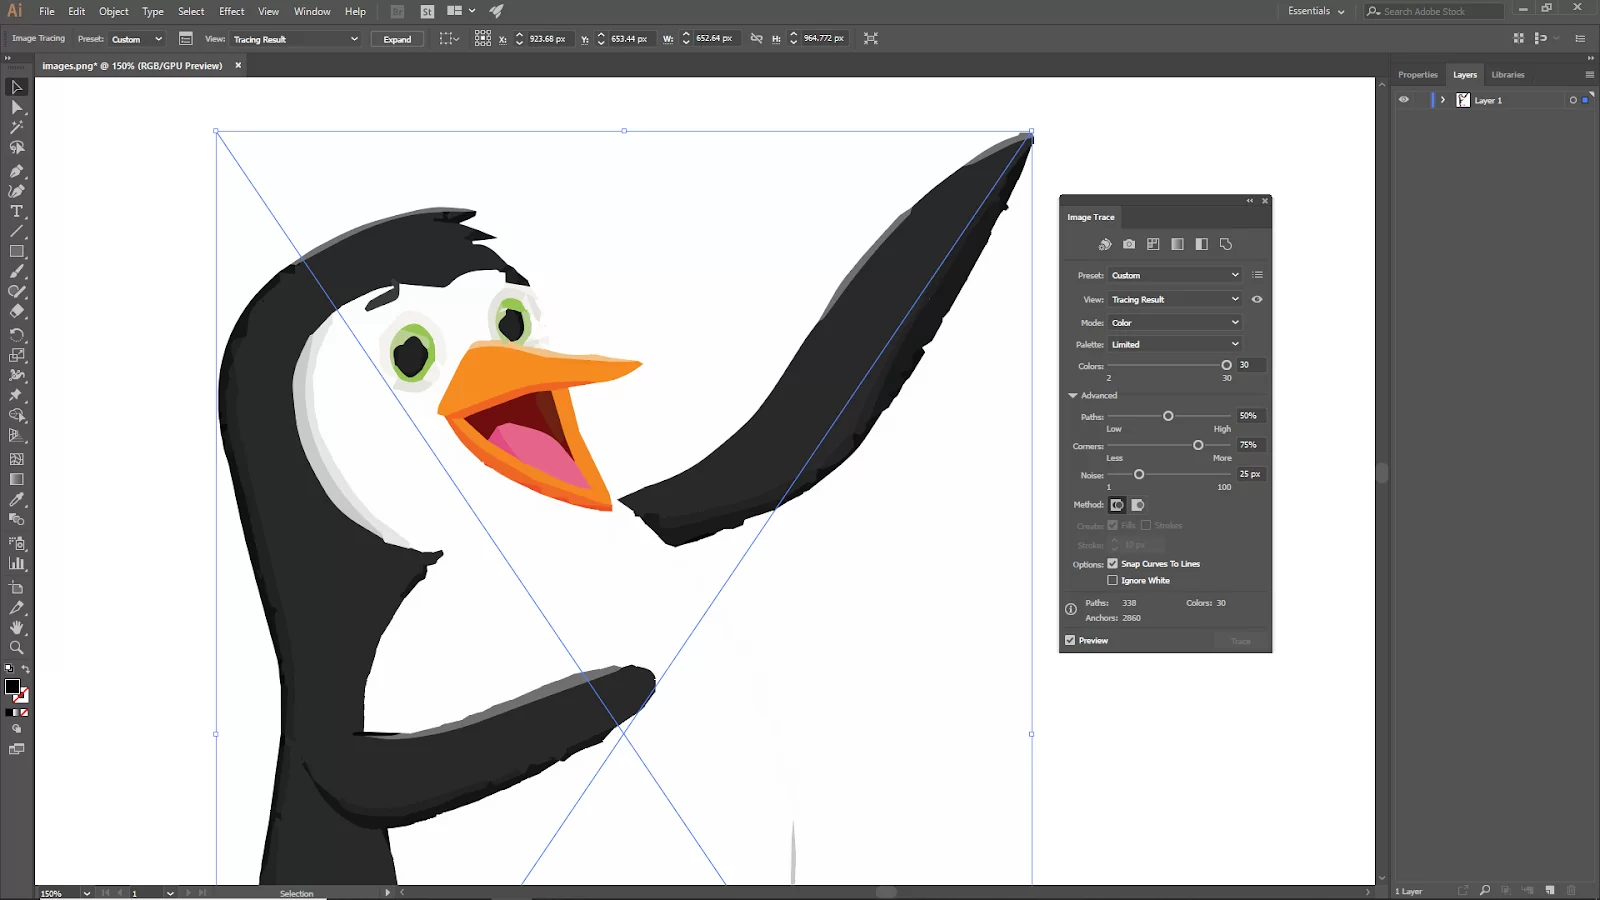This screenshot has width=1600, height=900.
Task: Toggle Snap Curves To Lines checkbox
Action: 1112,564
